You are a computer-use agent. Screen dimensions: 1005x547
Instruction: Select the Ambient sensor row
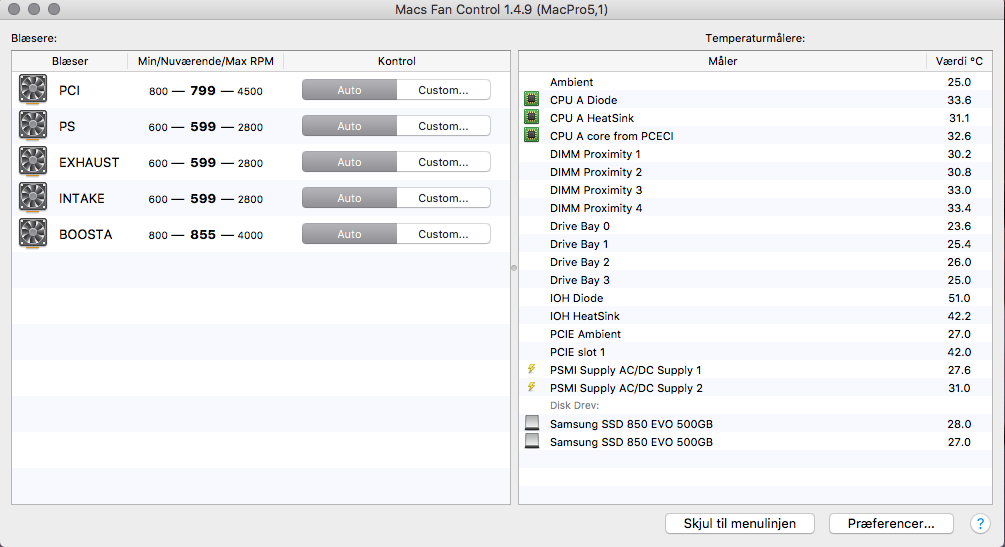point(755,81)
